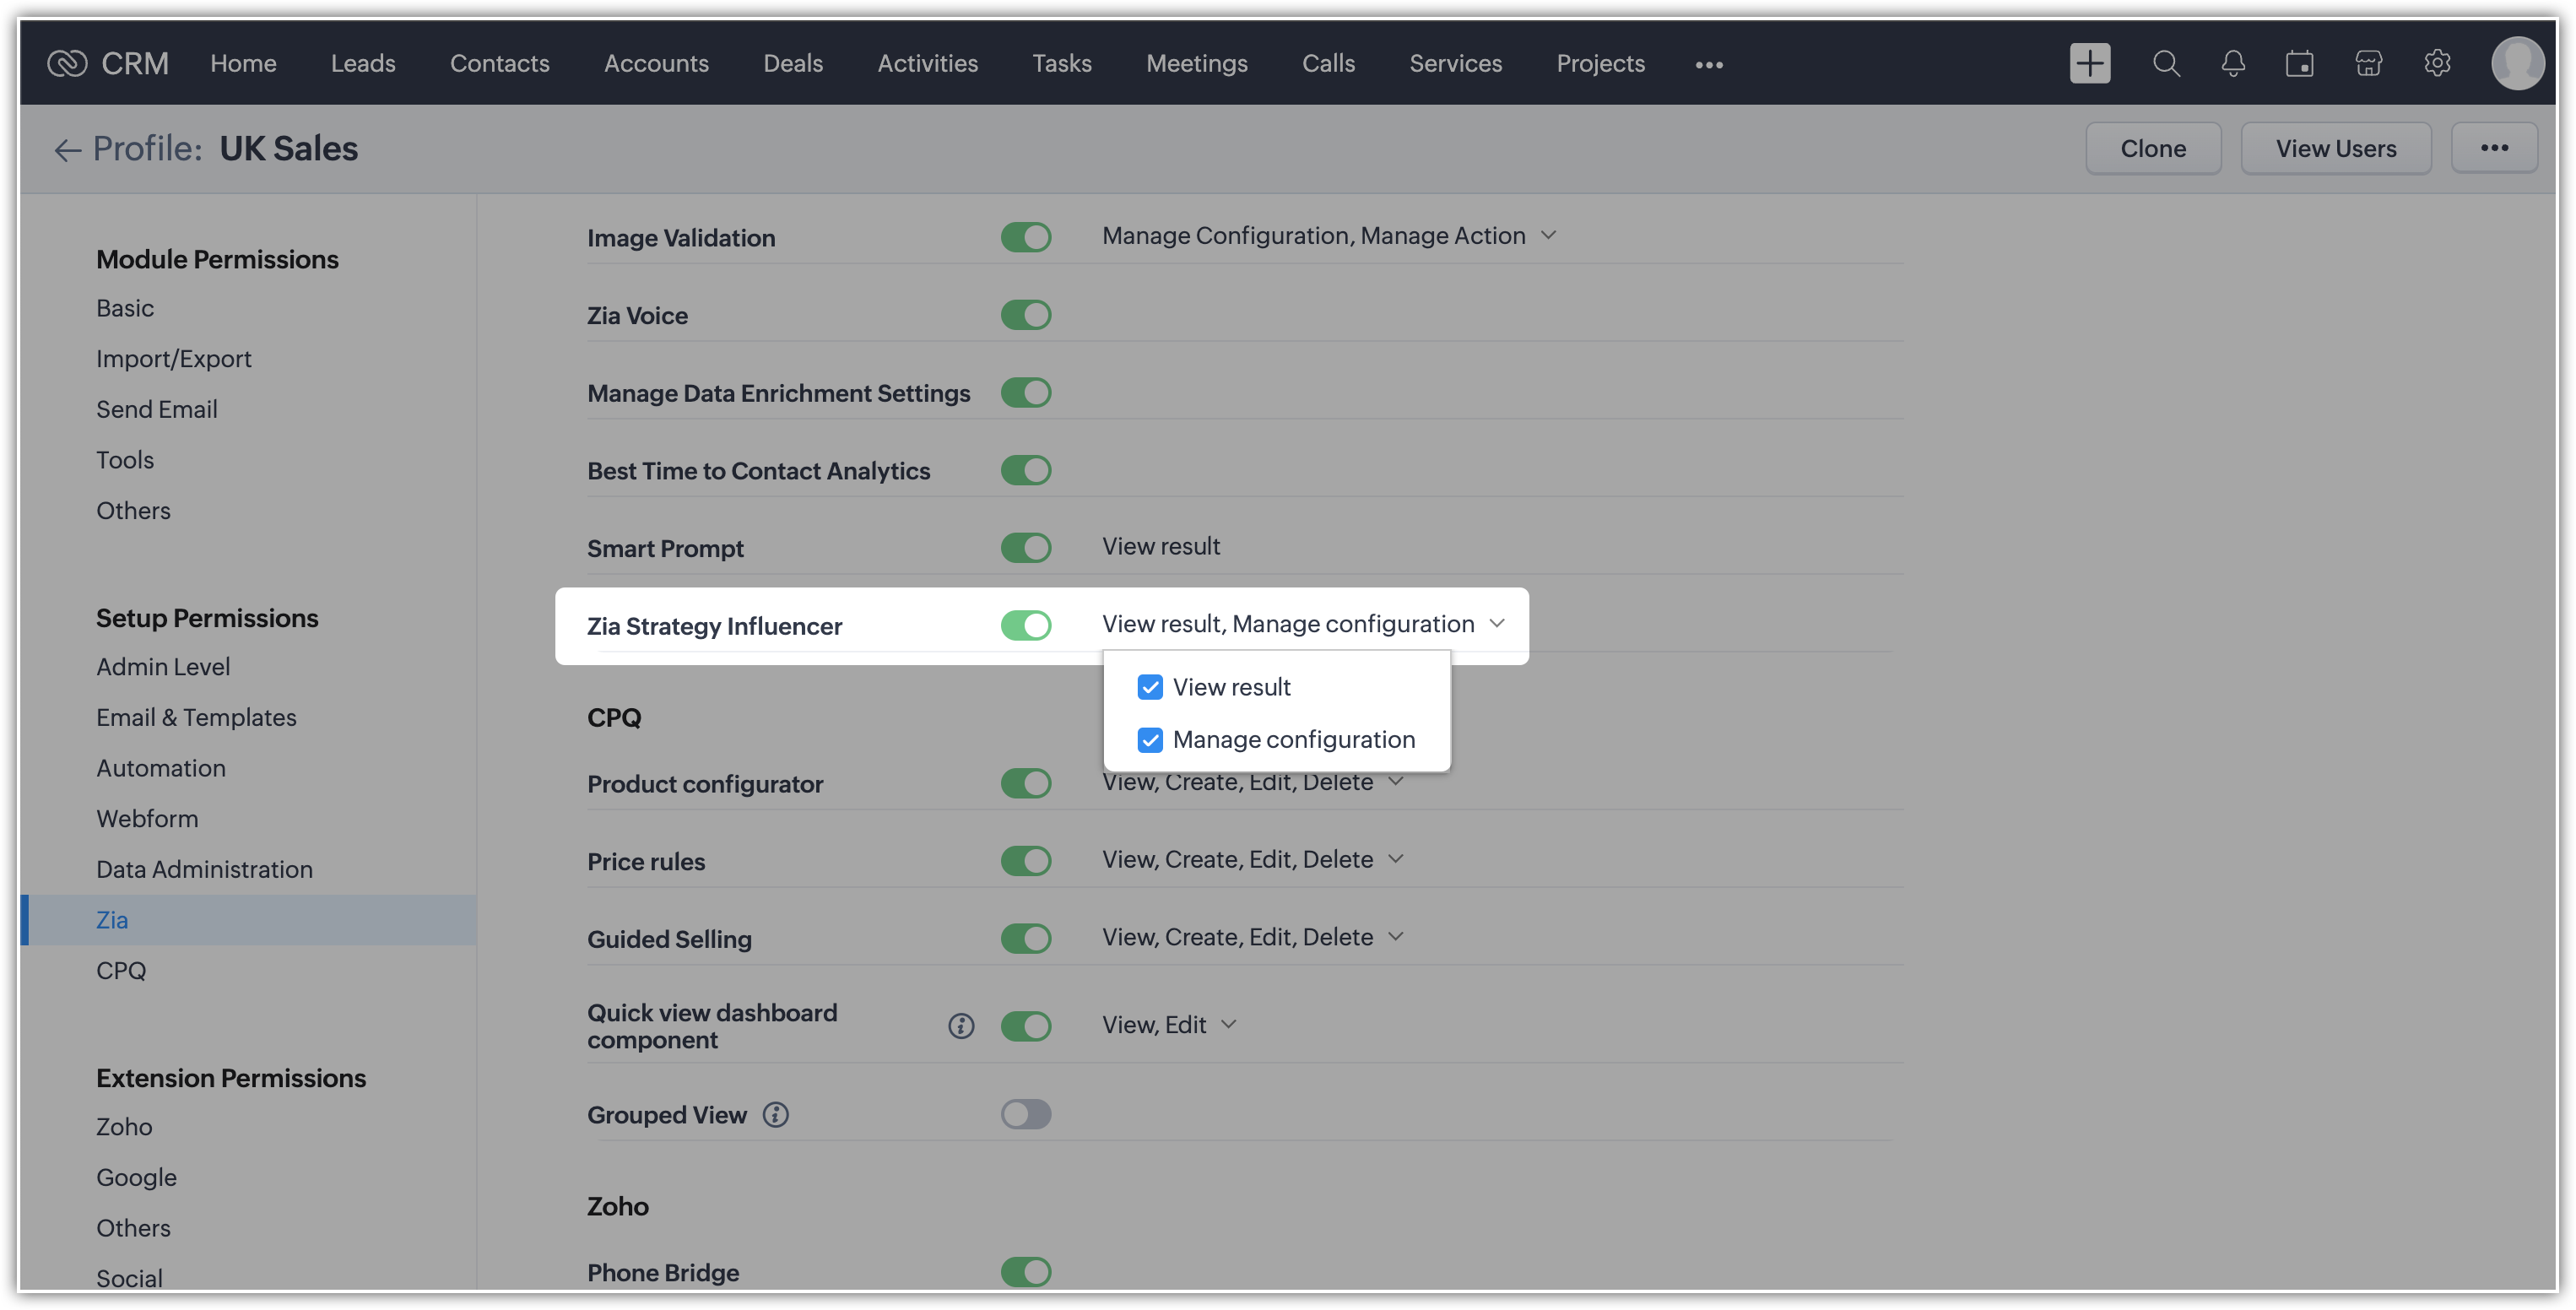The width and height of the screenshot is (2576, 1310).
Task: Open the Deals module tab
Action: click(x=792, y=63)
